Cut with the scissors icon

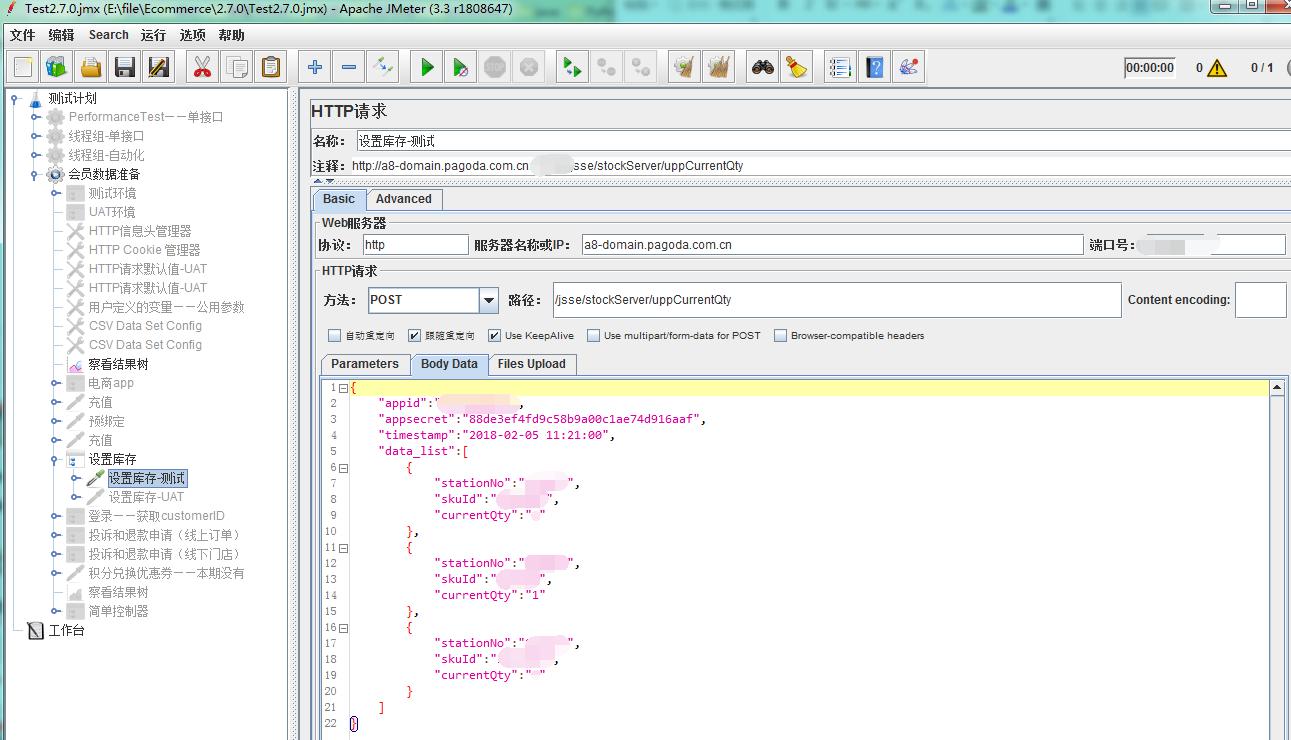click(202, 67)
